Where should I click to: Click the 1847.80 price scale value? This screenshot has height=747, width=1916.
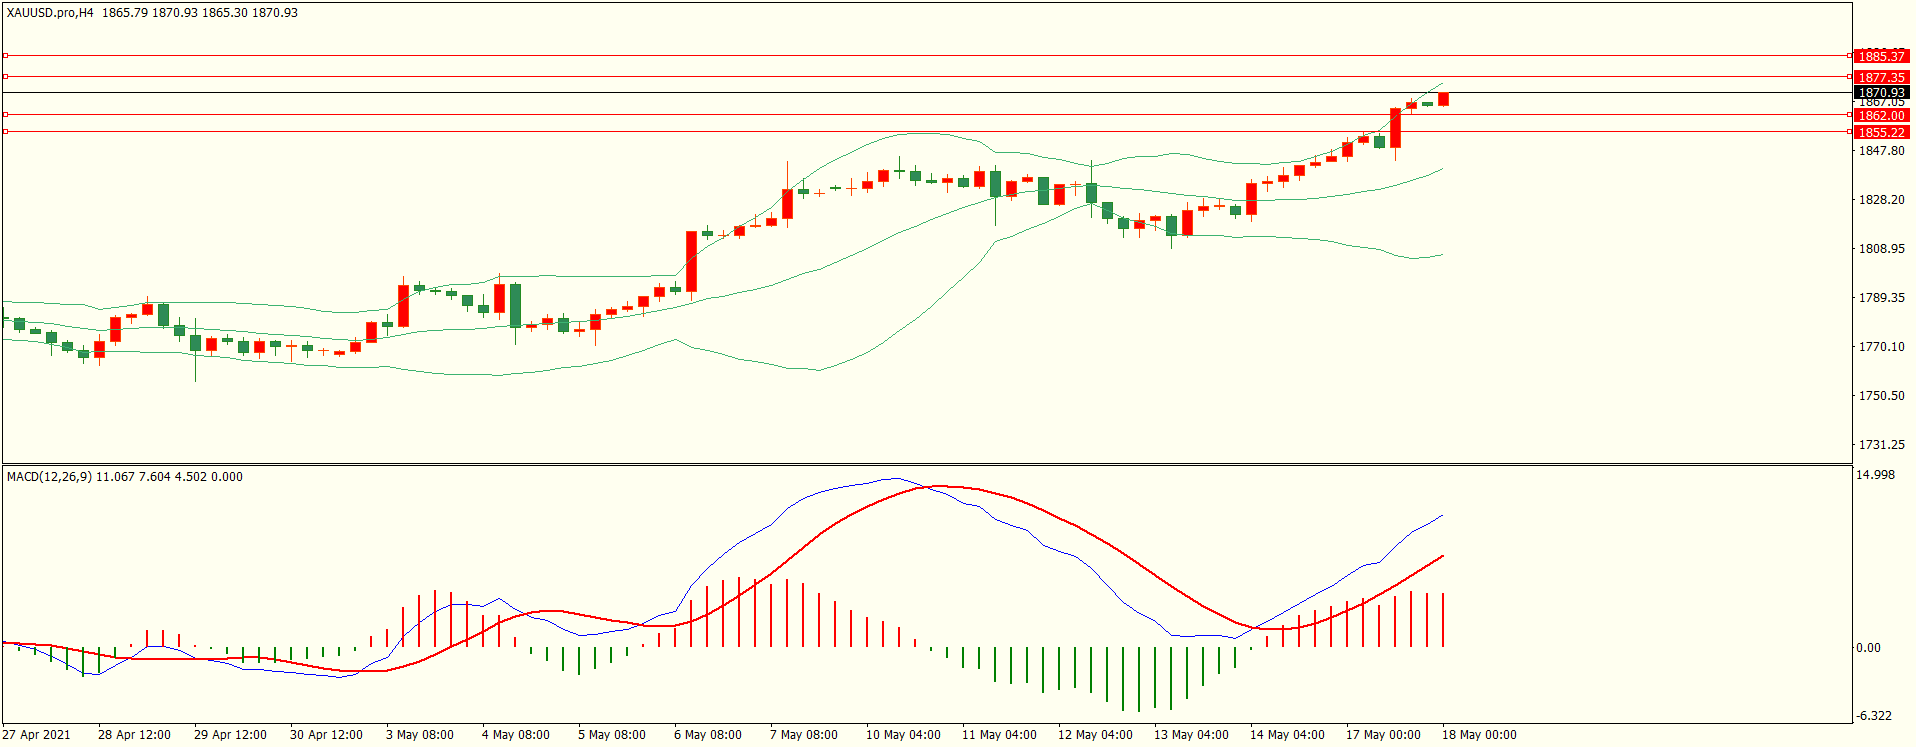point(1881,151)
